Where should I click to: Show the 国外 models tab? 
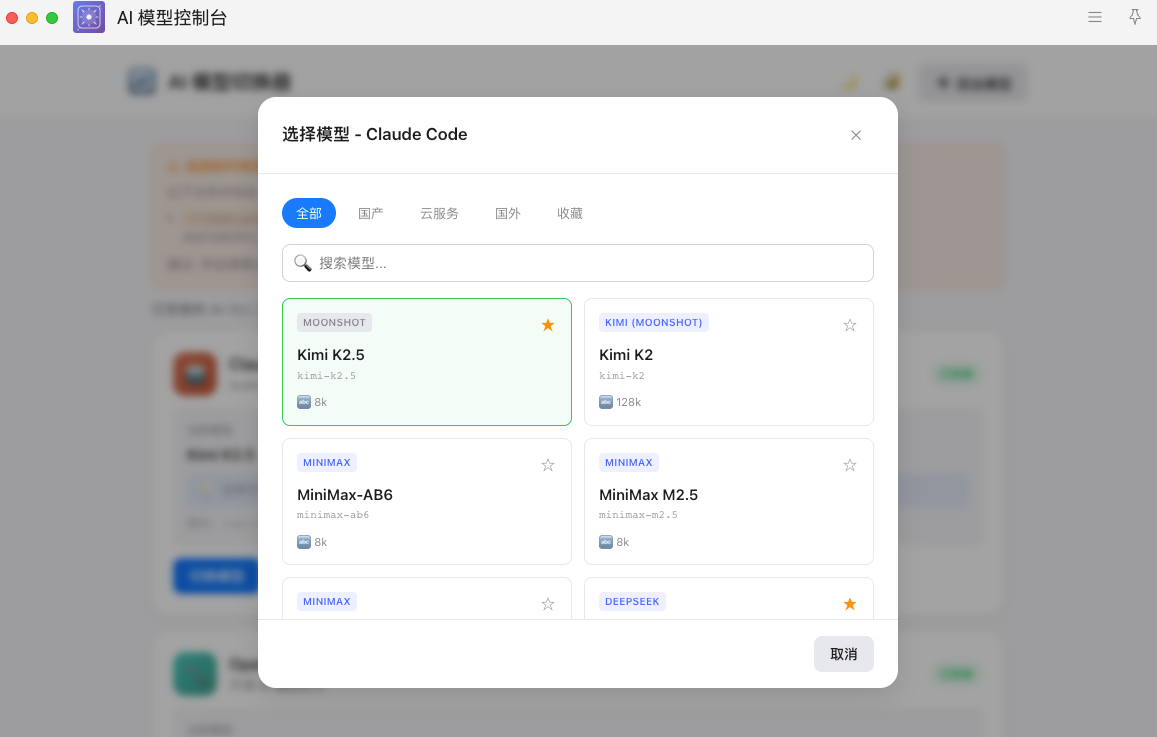508,213
